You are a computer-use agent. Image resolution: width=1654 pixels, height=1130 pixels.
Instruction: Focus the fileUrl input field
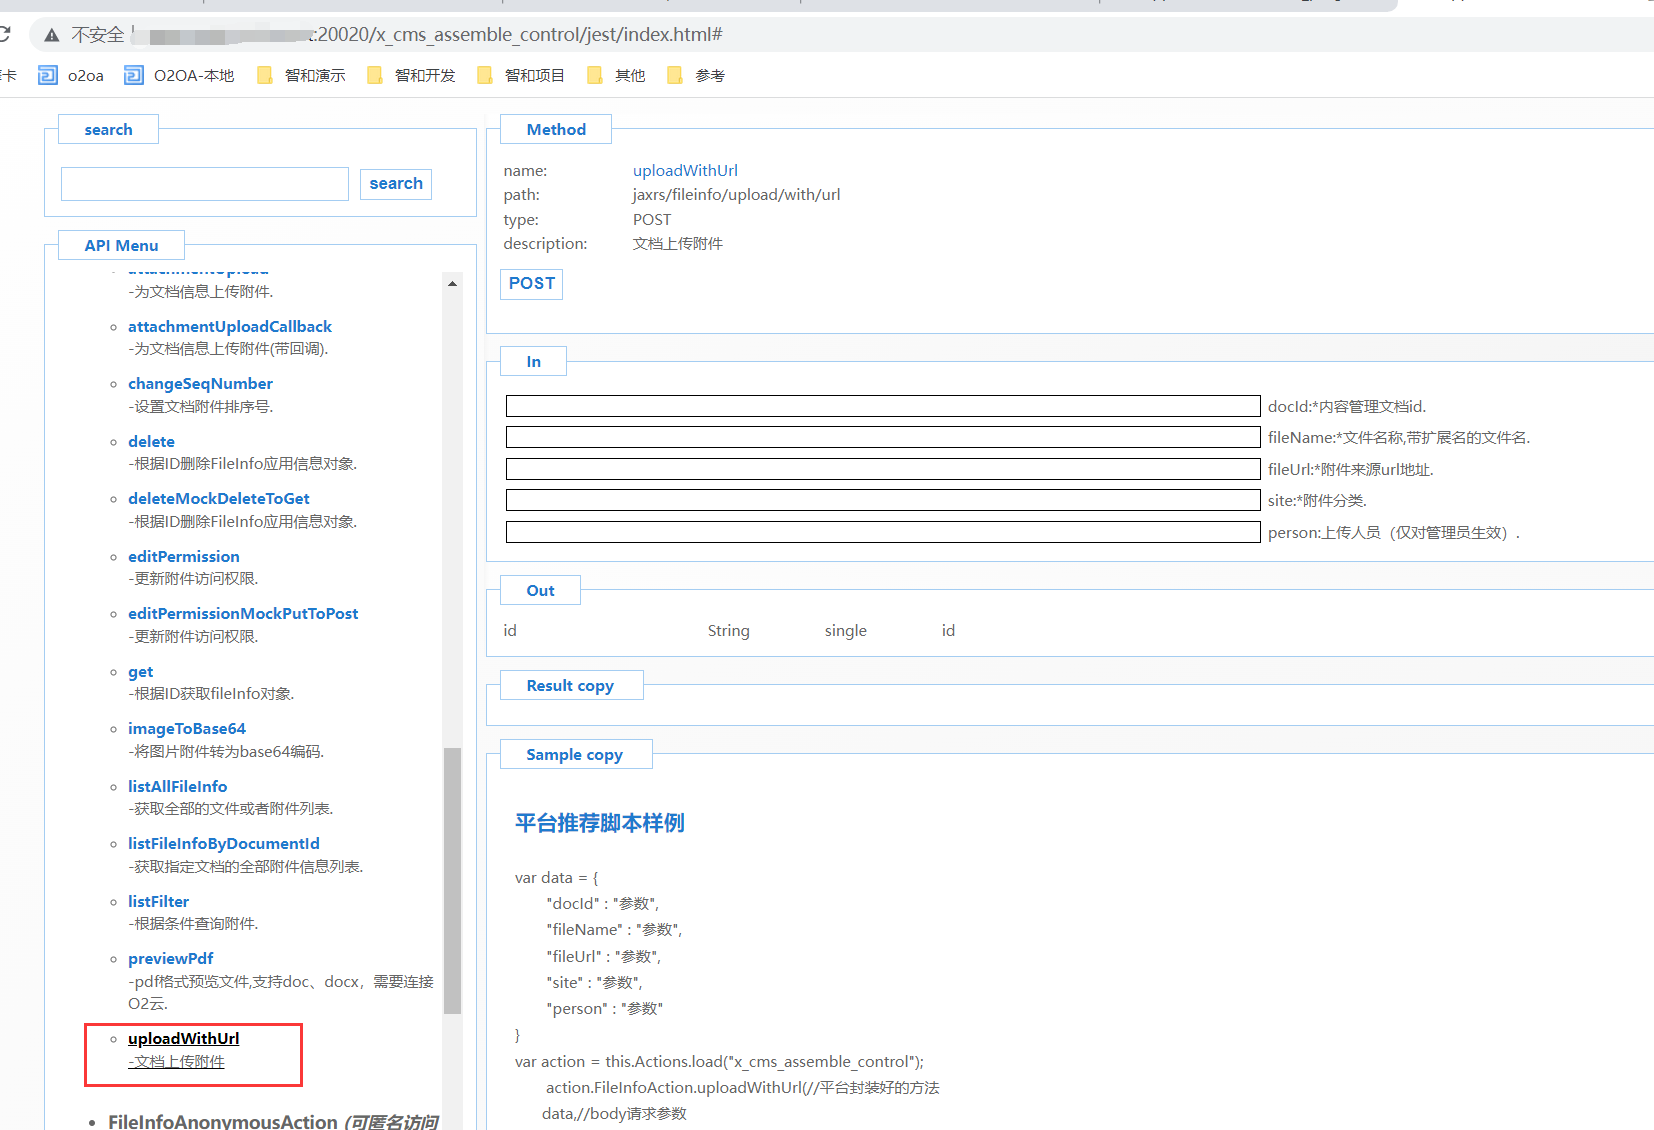[x=882, y=469]
